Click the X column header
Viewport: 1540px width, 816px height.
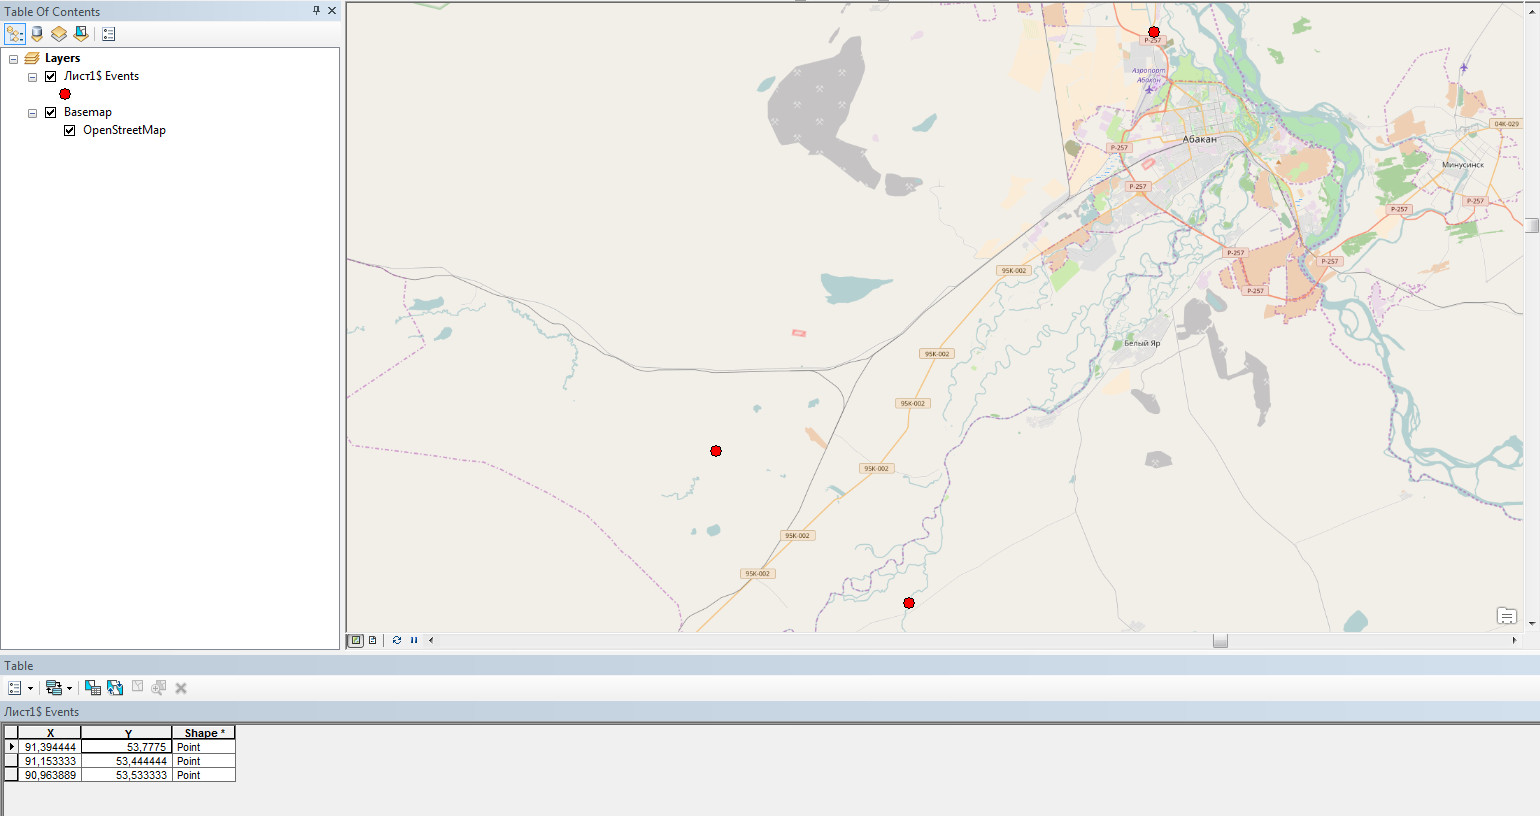click(x=49, y=733)
